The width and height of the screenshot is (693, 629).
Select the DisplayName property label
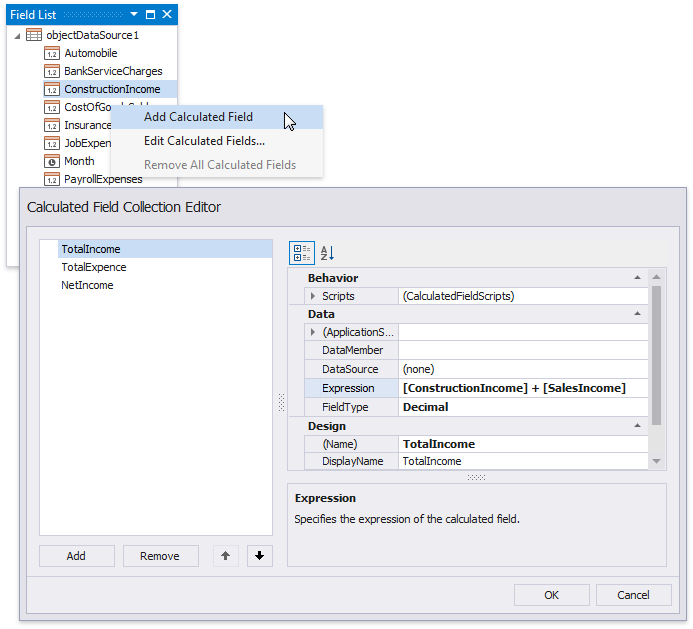click(x=352, y=461)
